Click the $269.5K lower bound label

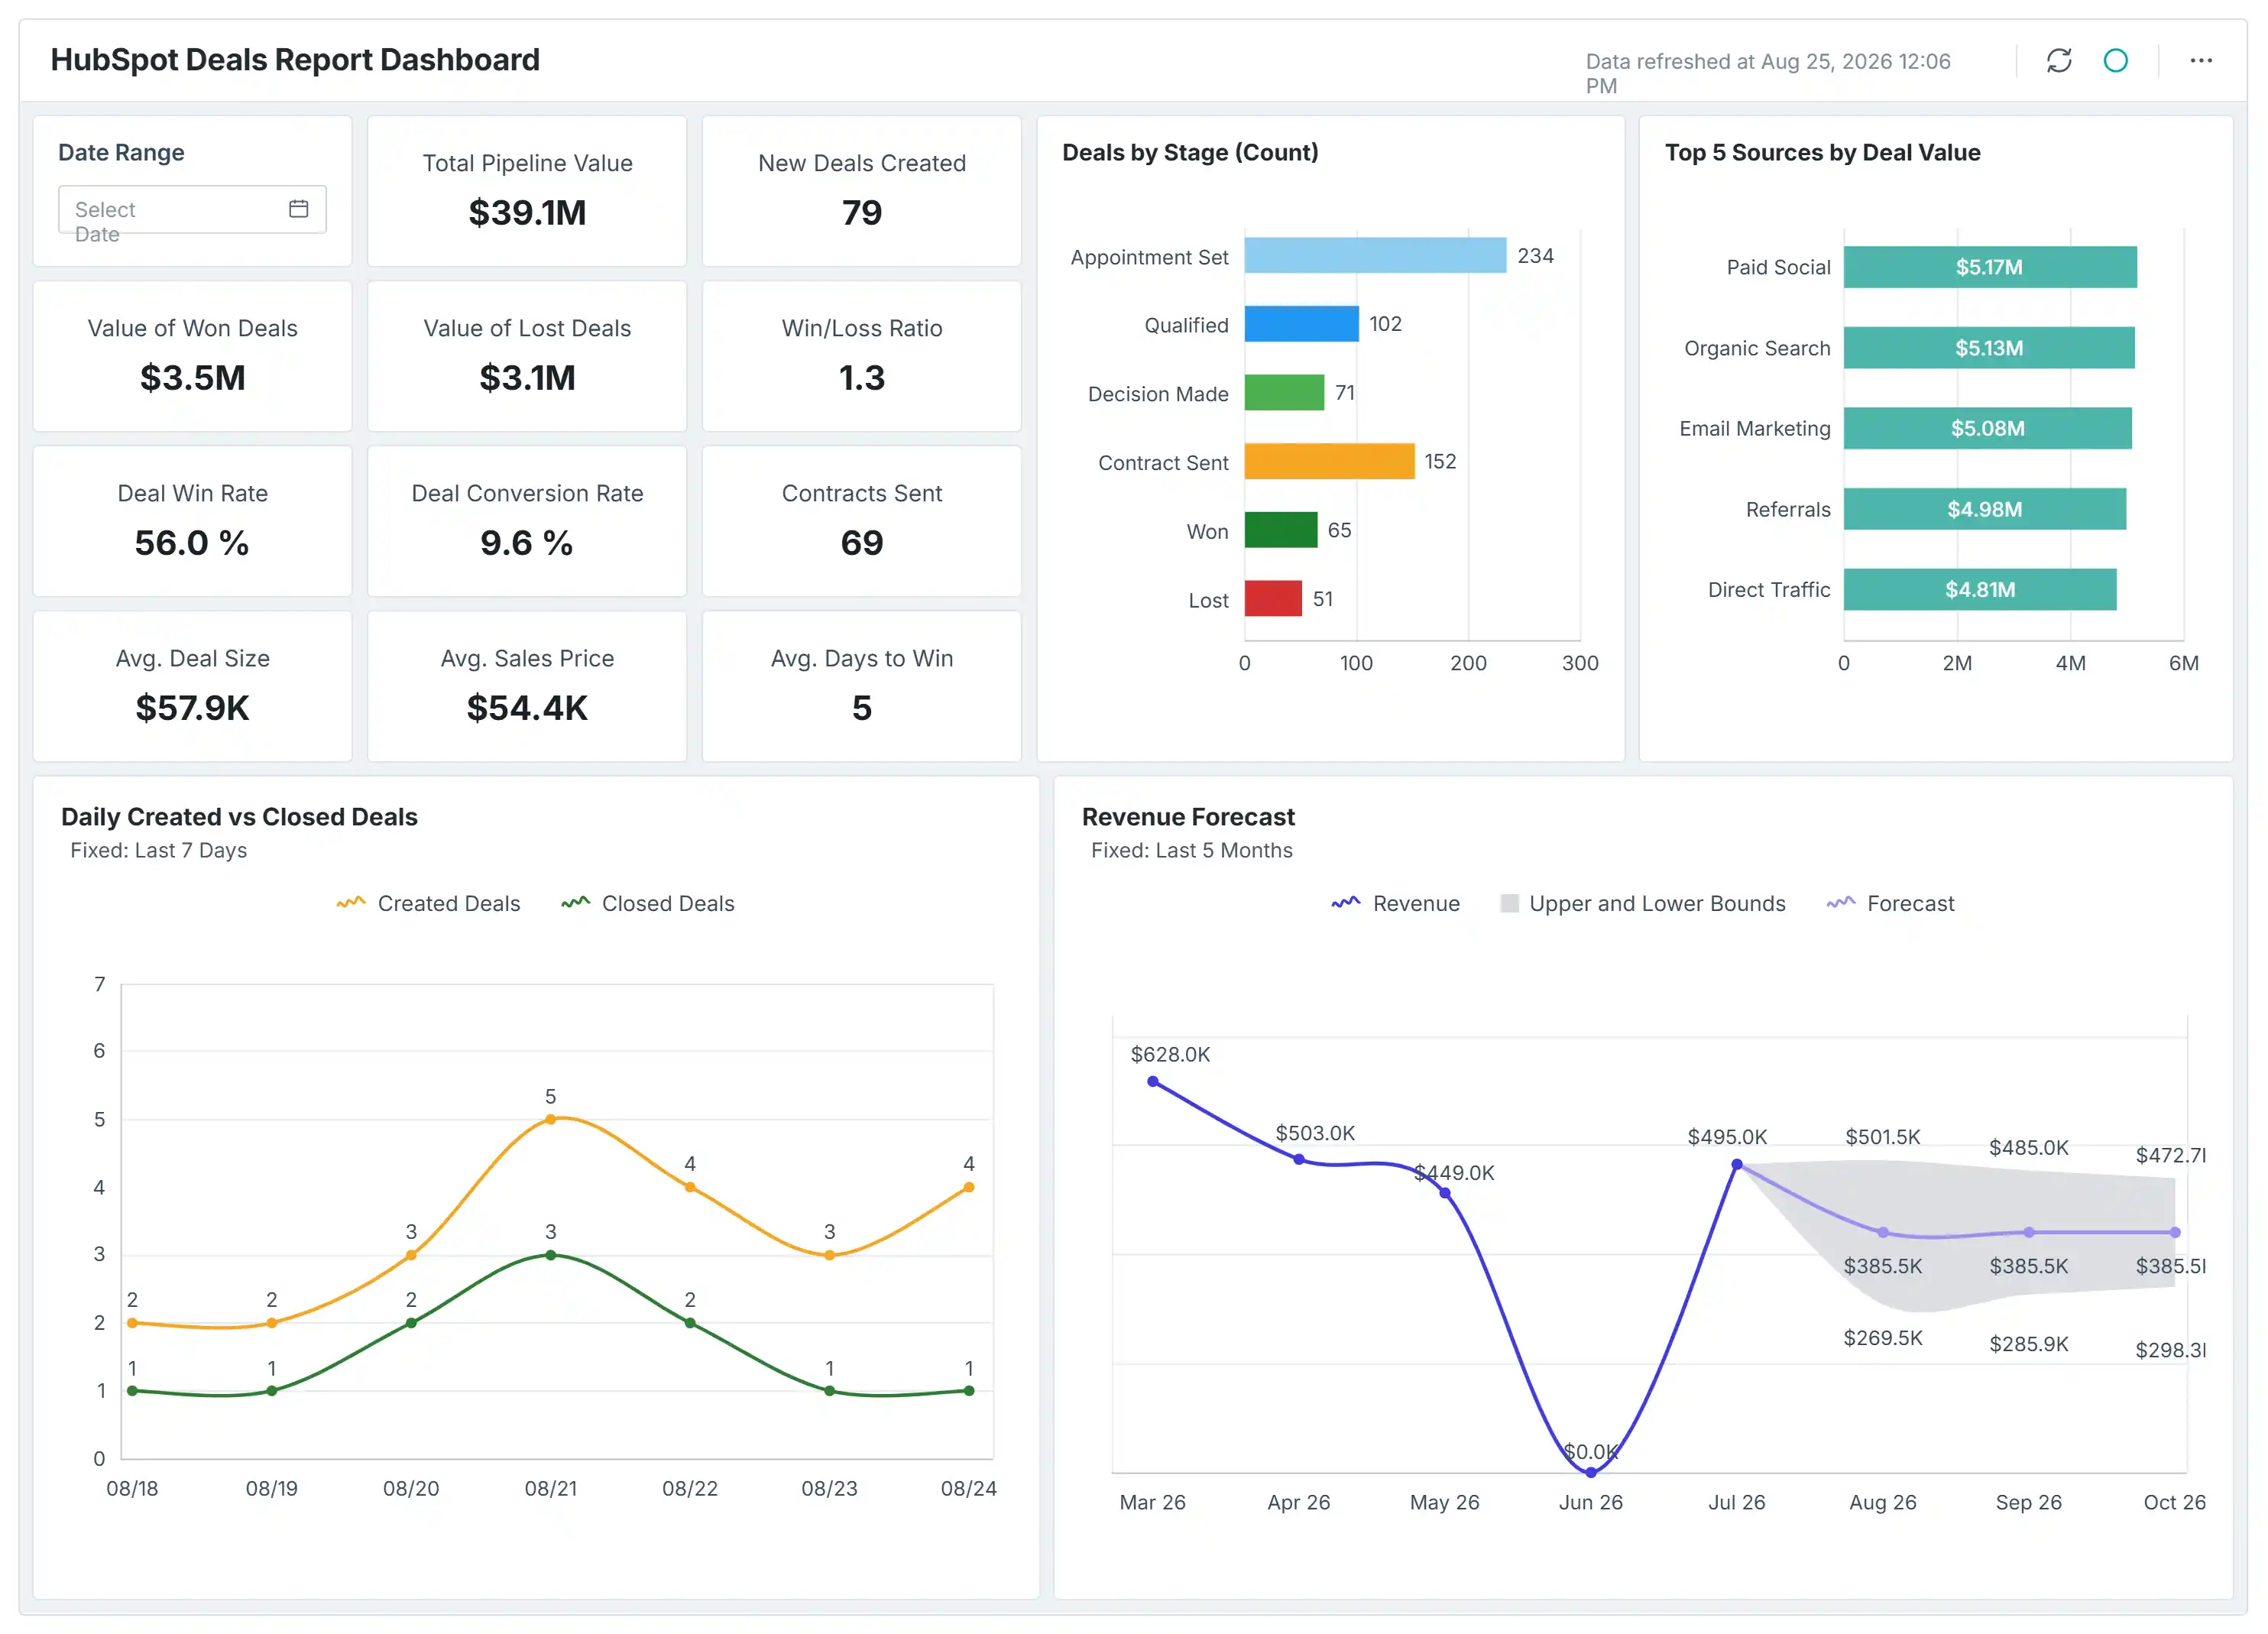pos(1883,1338)
